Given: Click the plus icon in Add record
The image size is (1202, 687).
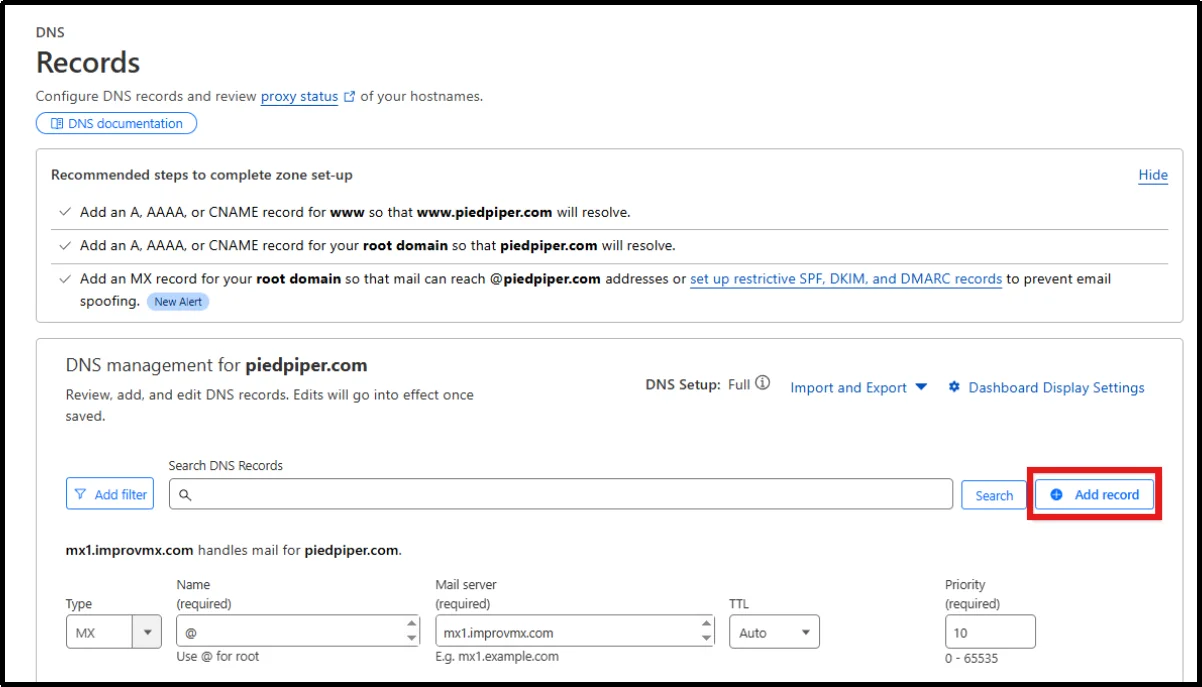Looking at the screenshot, I should point(1057,494).
